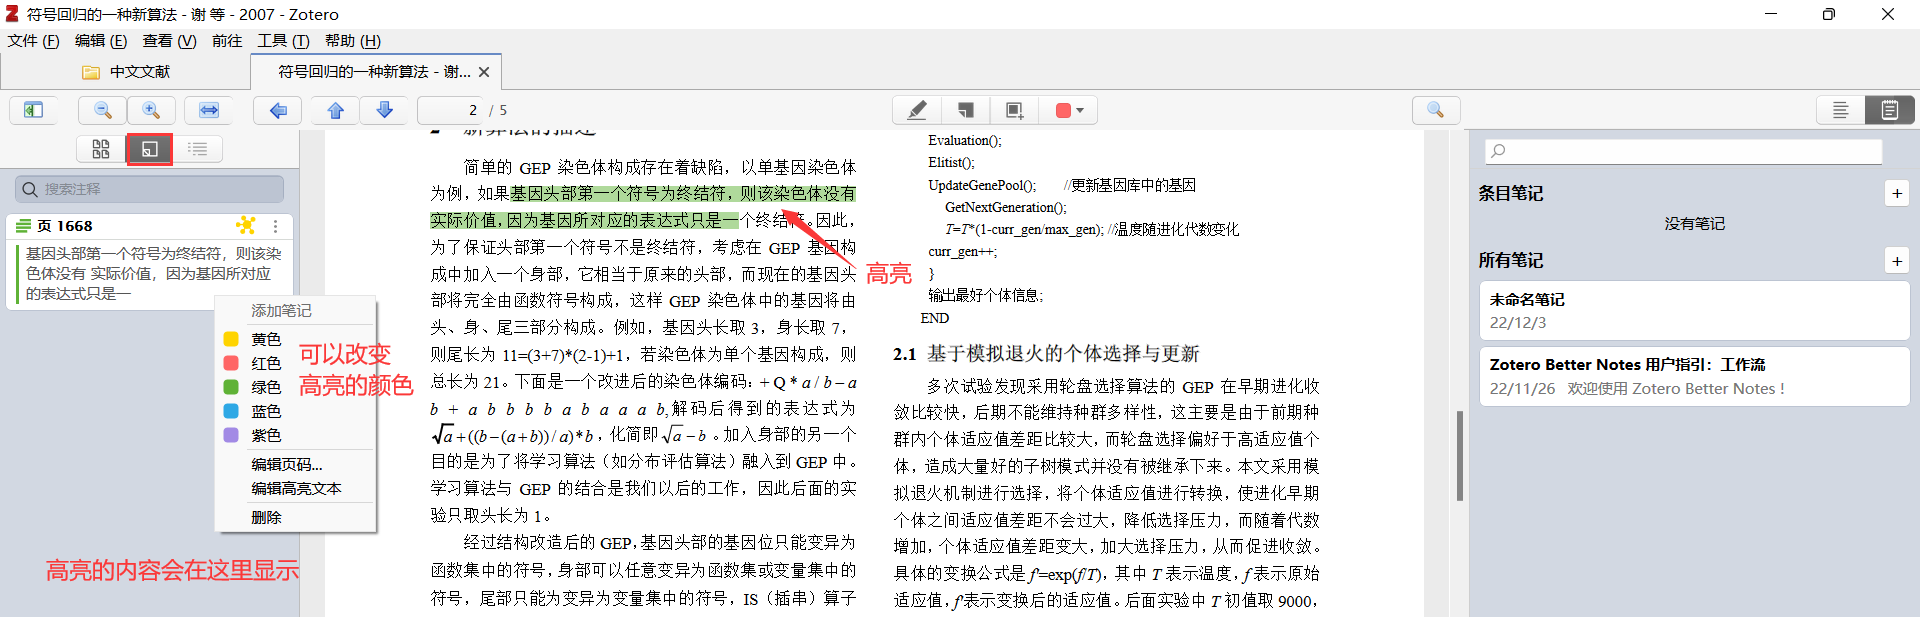Viewport: 1920px width, 617px height.
Task: Open the annotation color dropdown
Action: 1069,110
